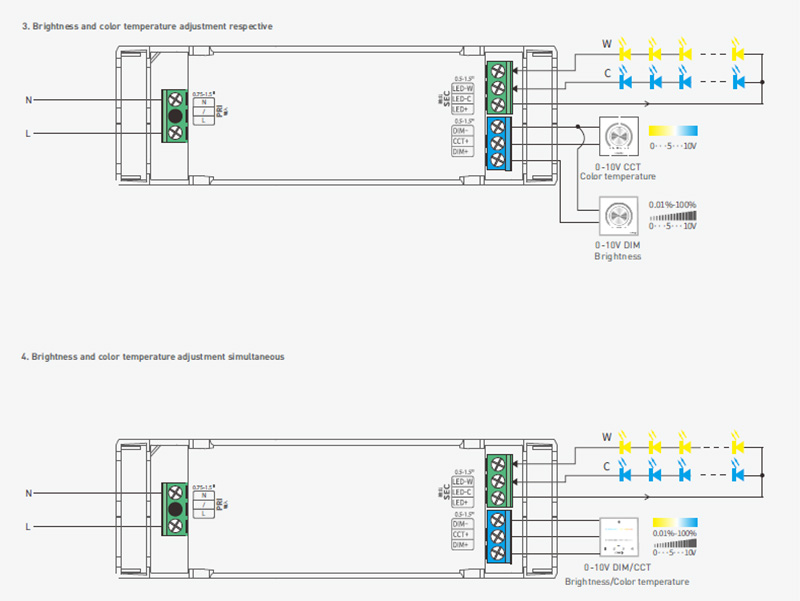The height and width of the screenshot is (601, 800).
Task: Click the SEC label beside the output terminal in diagram 4
Action: [446, 492]
